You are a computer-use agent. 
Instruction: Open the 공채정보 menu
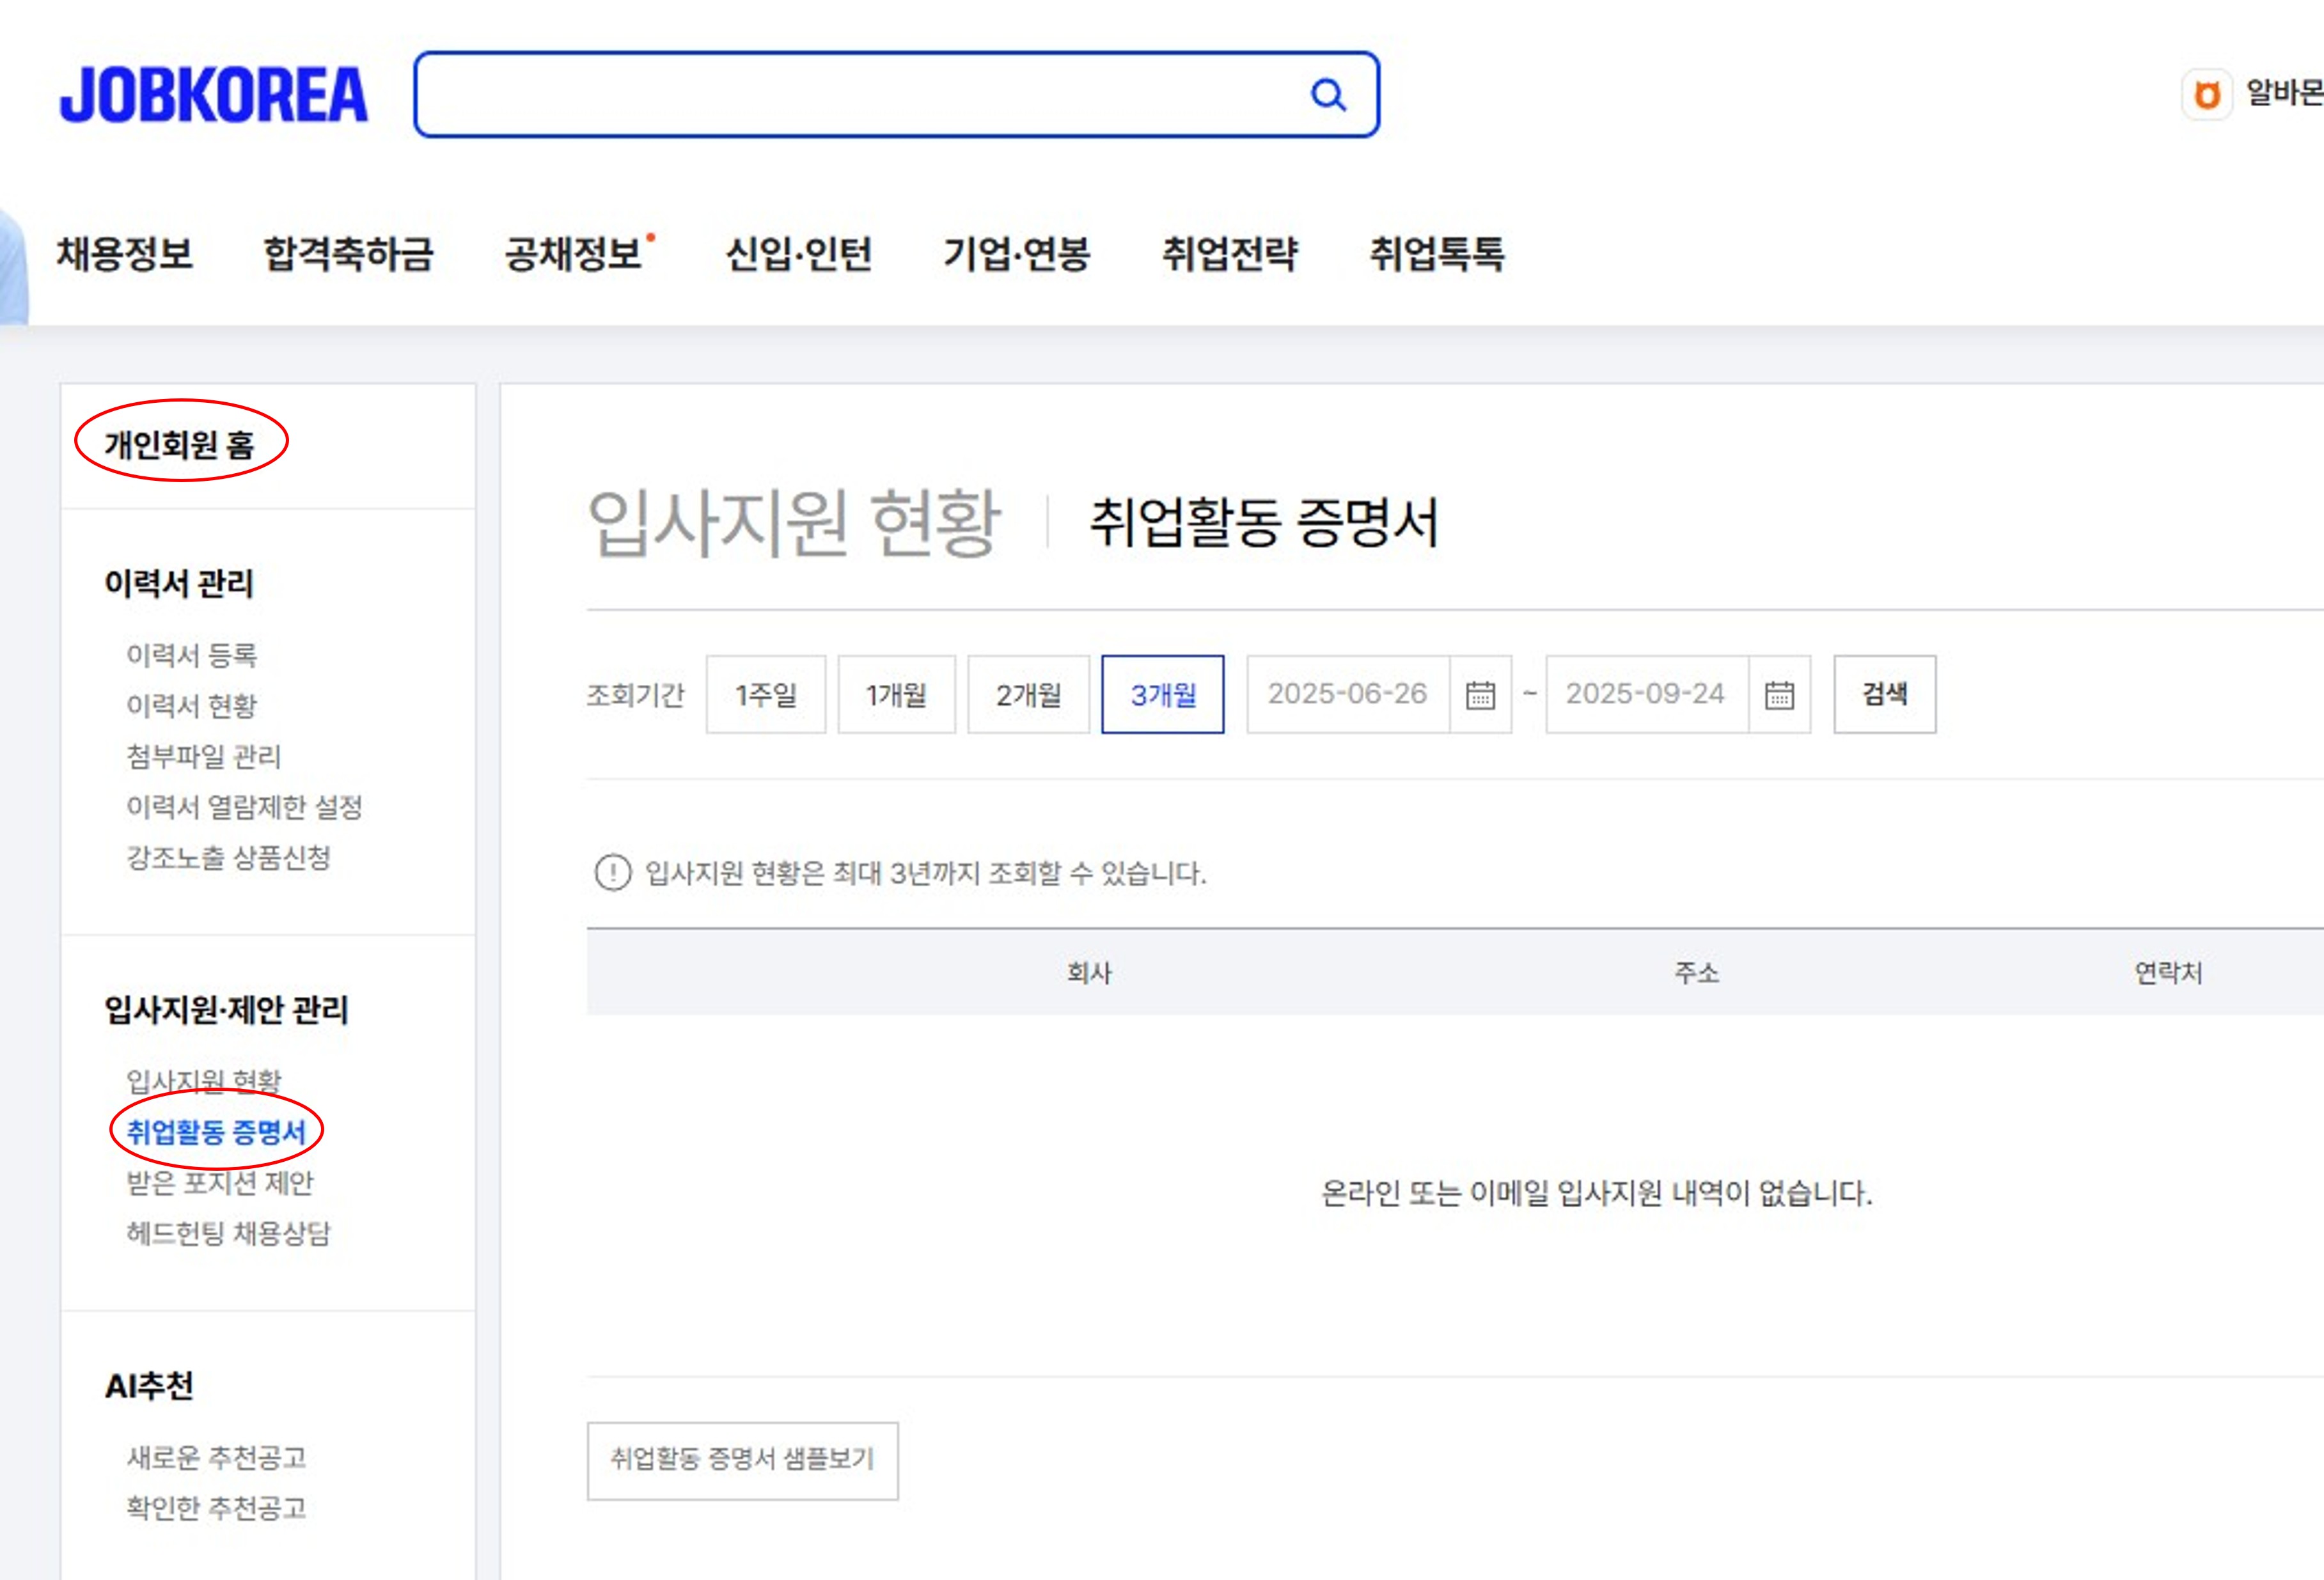(573, 254)
